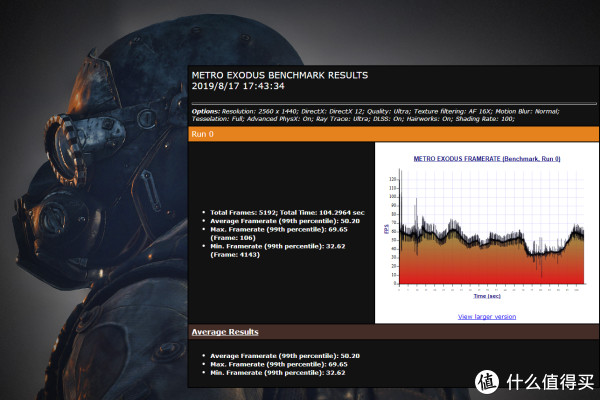Click Average Results 'Max. Framerate (99th percentile): 69.65'
The image size is (600, 400).
(x=279, y=364)
